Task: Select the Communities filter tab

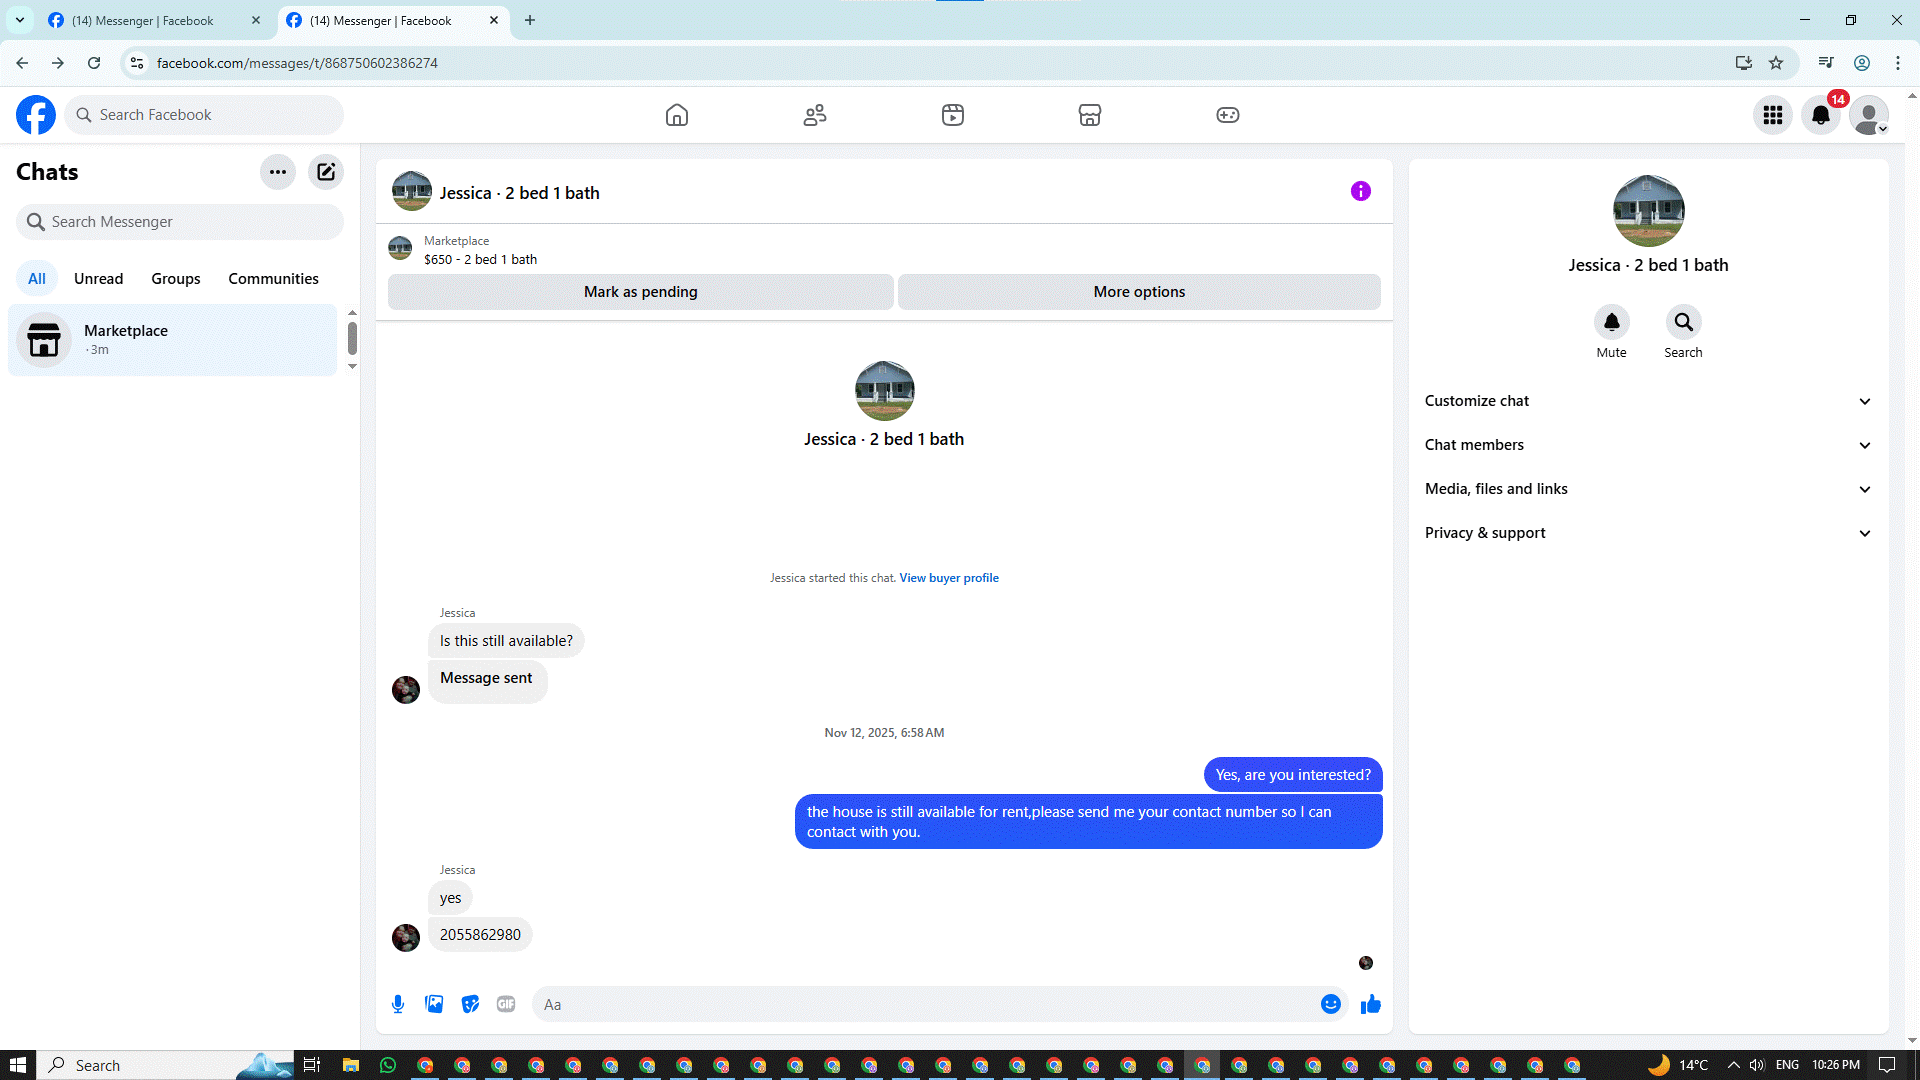Action: (273, 279)
